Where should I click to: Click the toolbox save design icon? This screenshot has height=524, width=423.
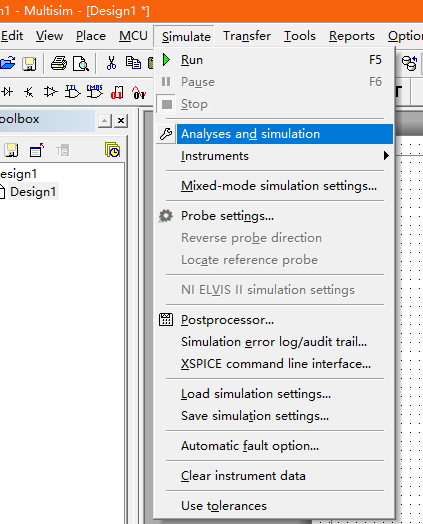[x=11, y=150]
